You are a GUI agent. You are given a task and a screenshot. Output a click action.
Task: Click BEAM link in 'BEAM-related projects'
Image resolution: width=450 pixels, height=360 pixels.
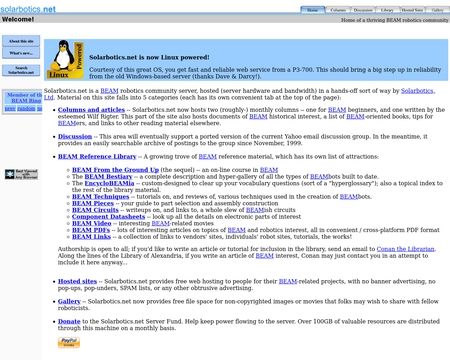click(x=288, y=281)
